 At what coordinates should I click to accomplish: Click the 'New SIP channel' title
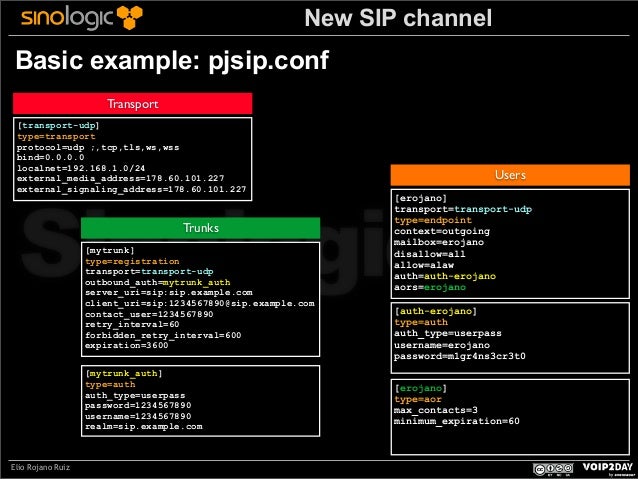pos(398,18)
